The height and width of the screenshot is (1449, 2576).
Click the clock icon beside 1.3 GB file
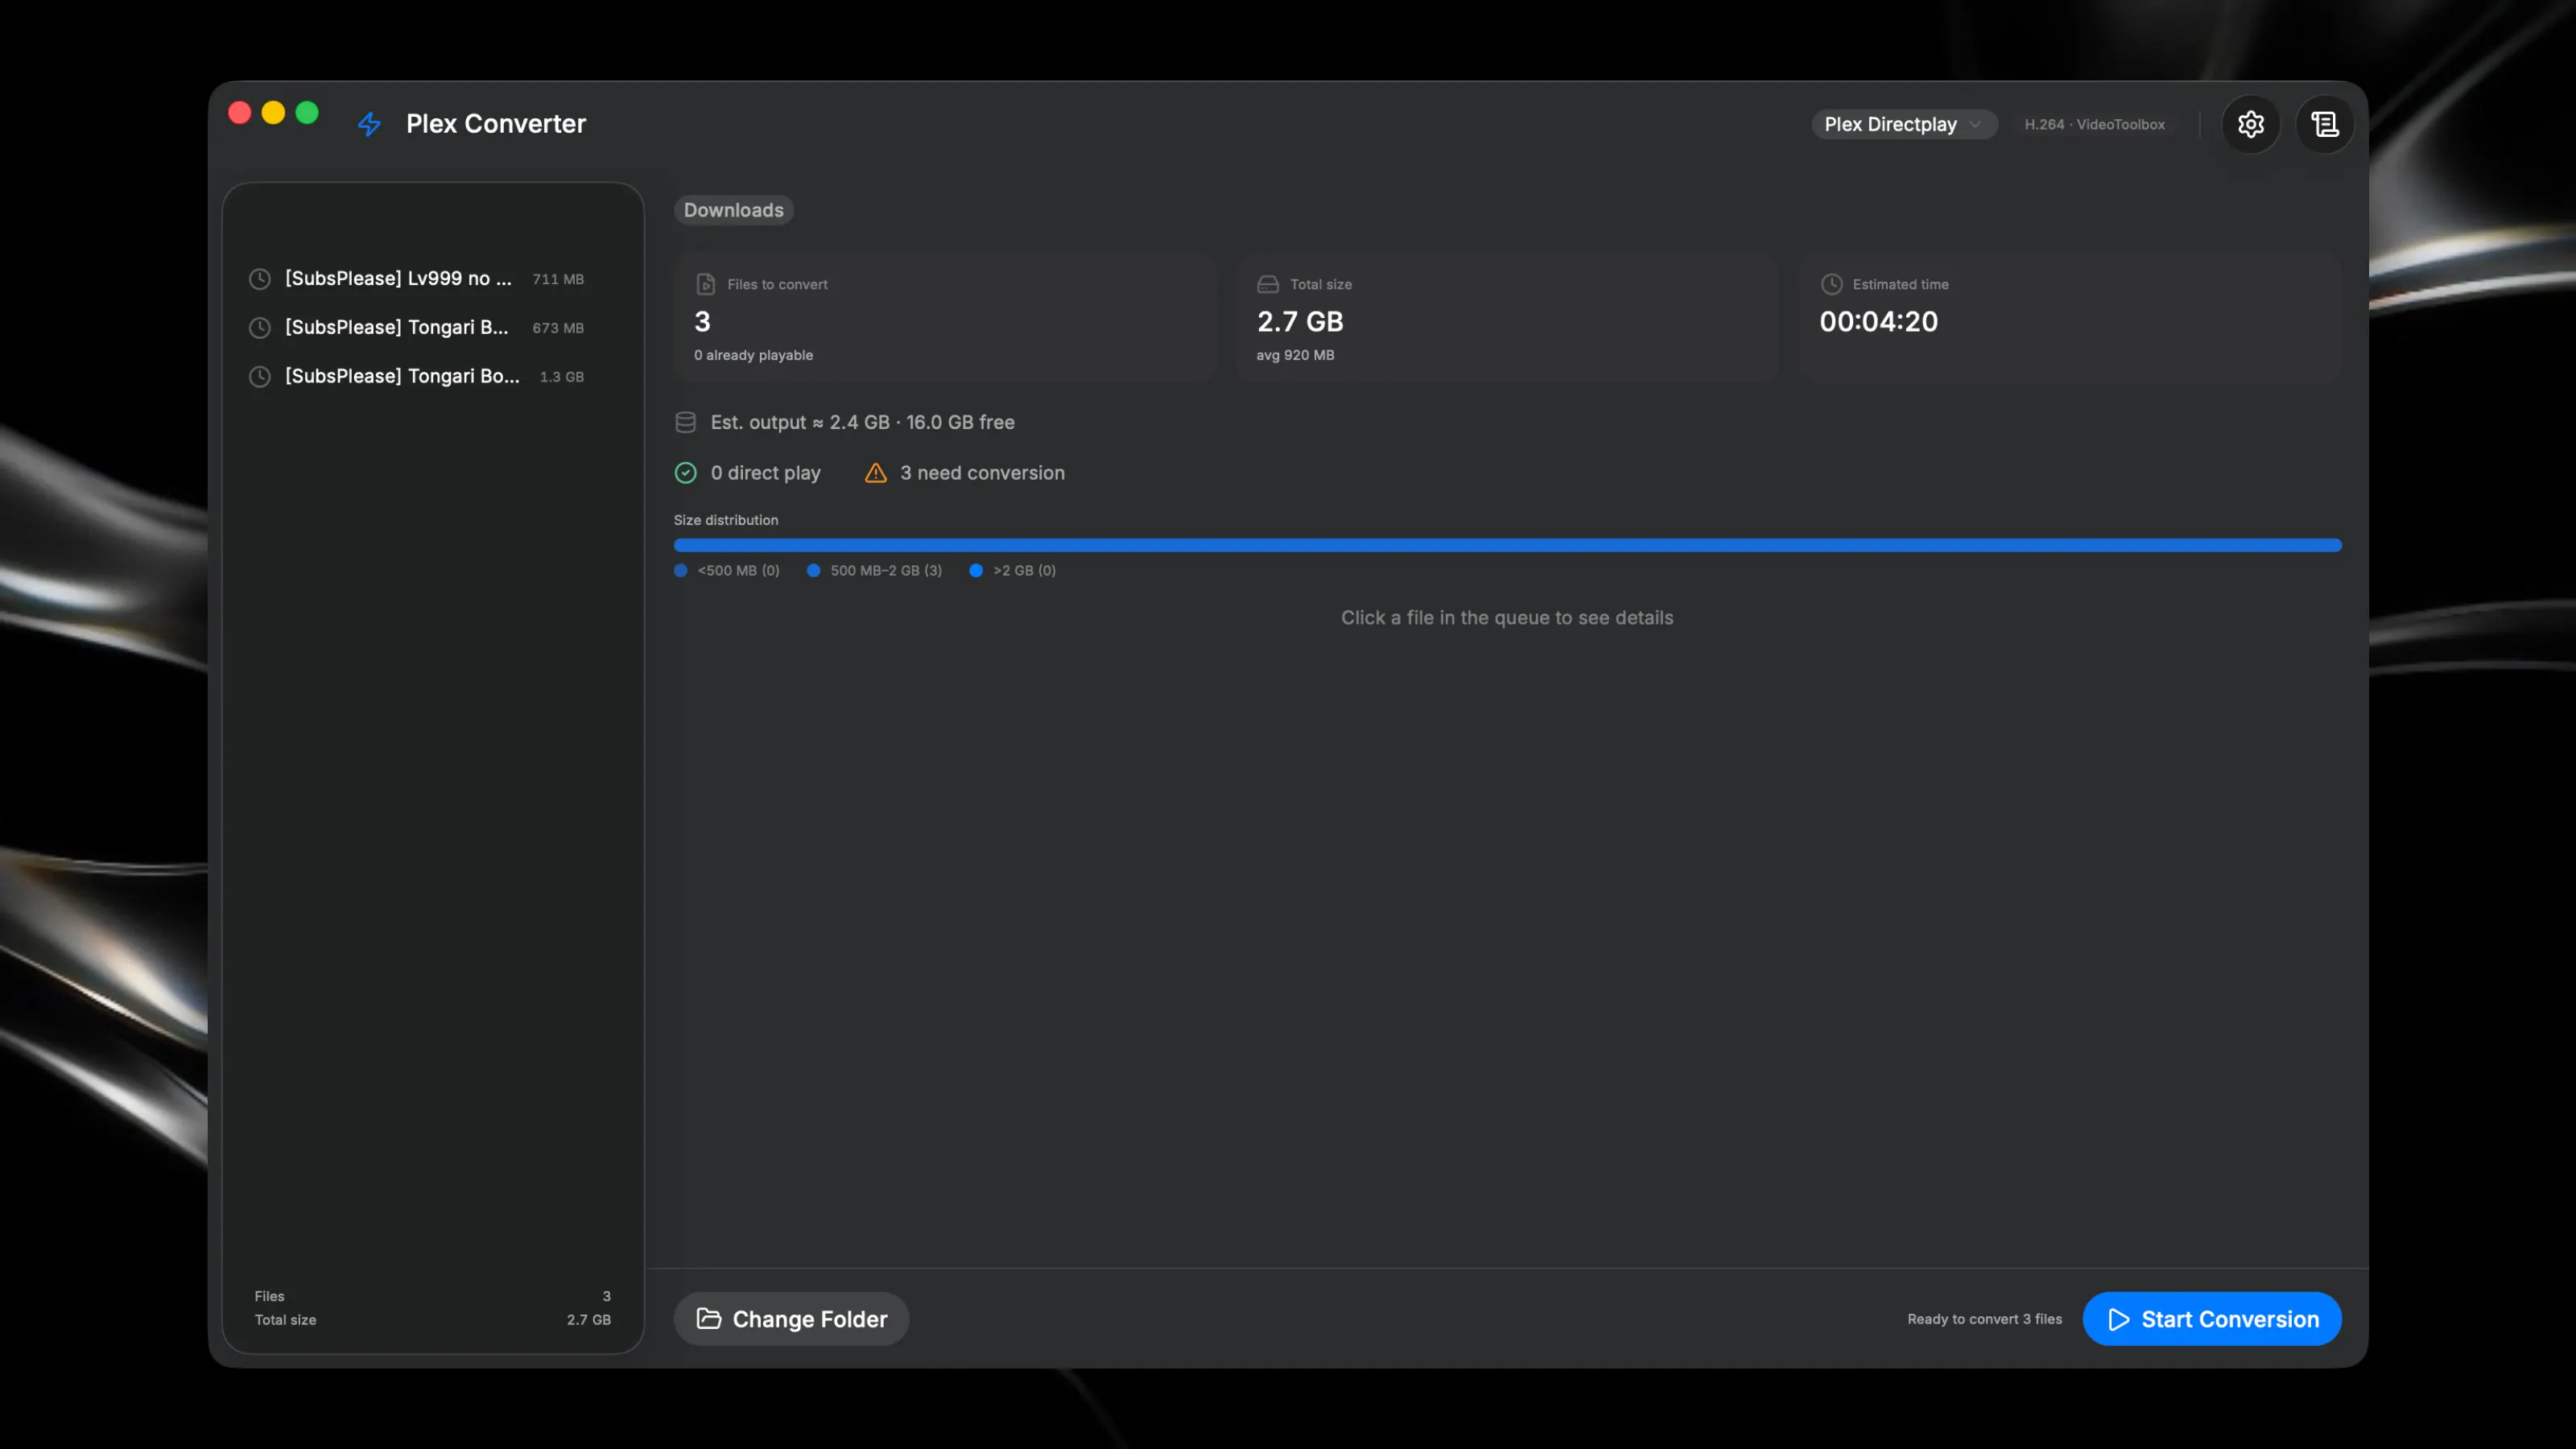click(x=260, y=377)
